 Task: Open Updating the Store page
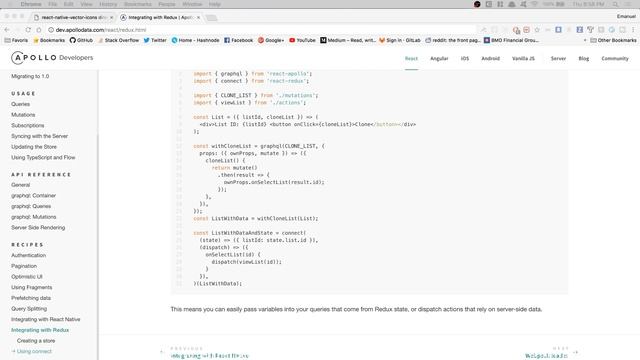tap(34, 147)
